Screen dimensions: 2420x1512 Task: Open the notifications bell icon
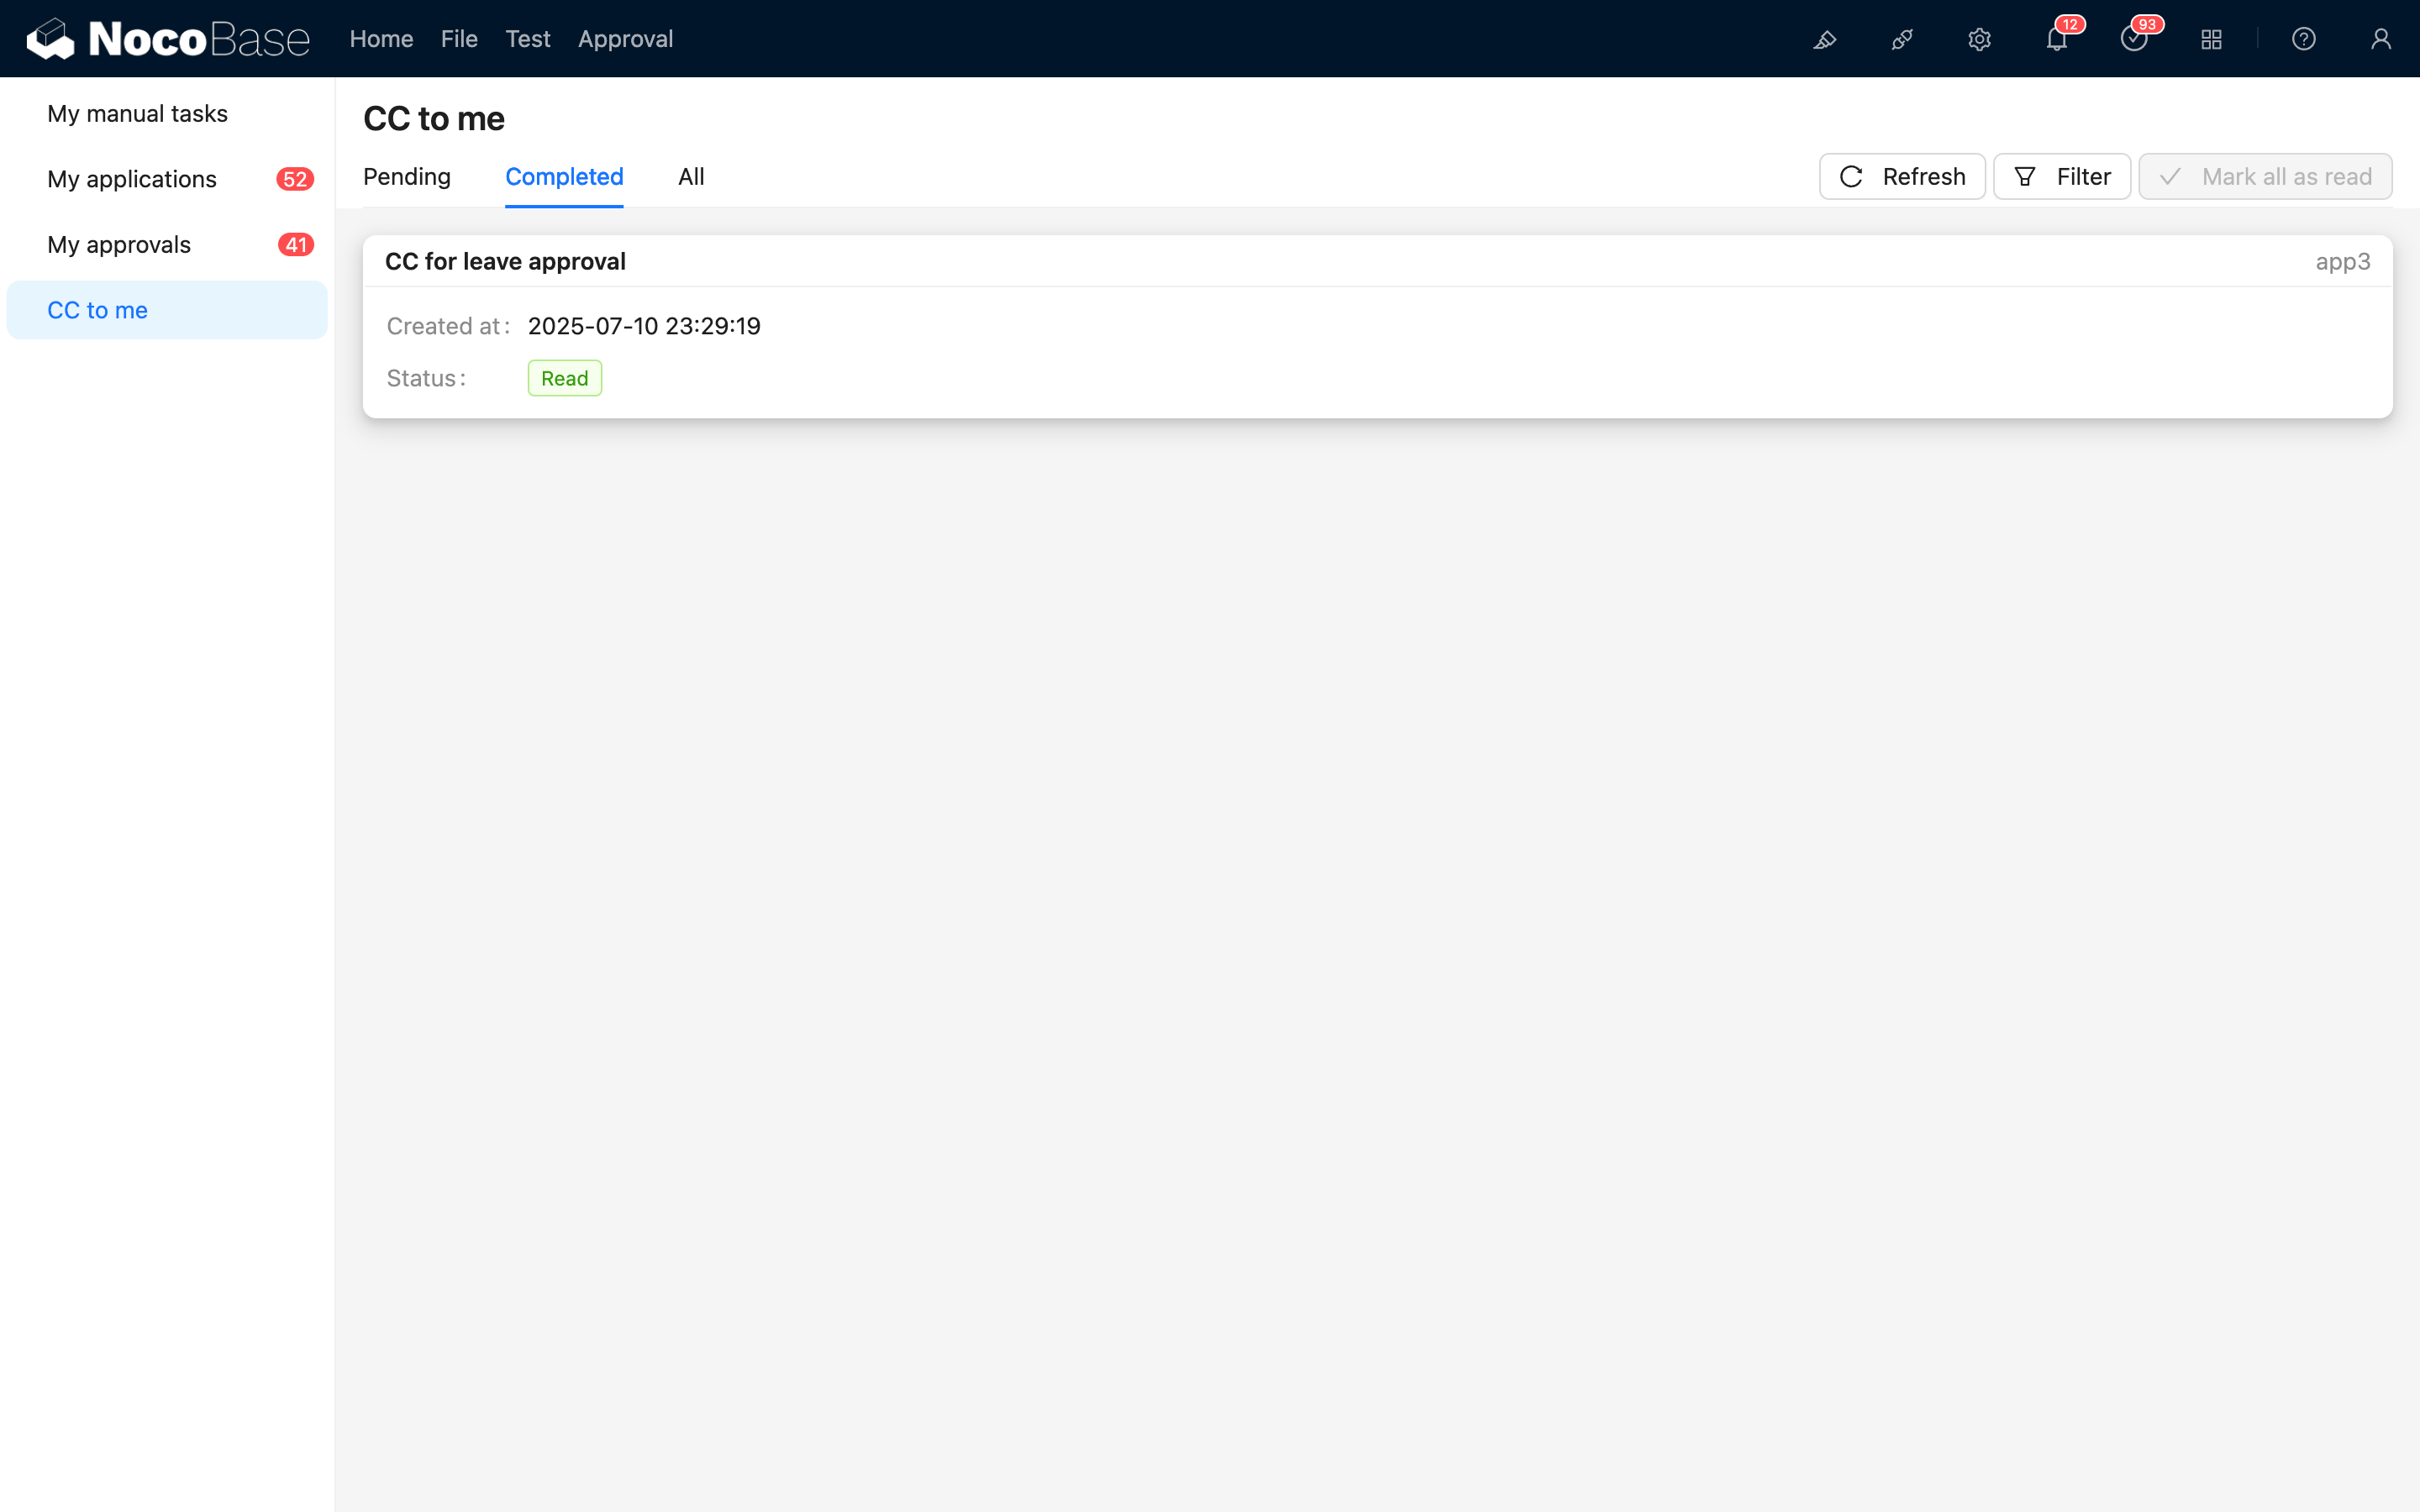click(x=2056, y=40)
